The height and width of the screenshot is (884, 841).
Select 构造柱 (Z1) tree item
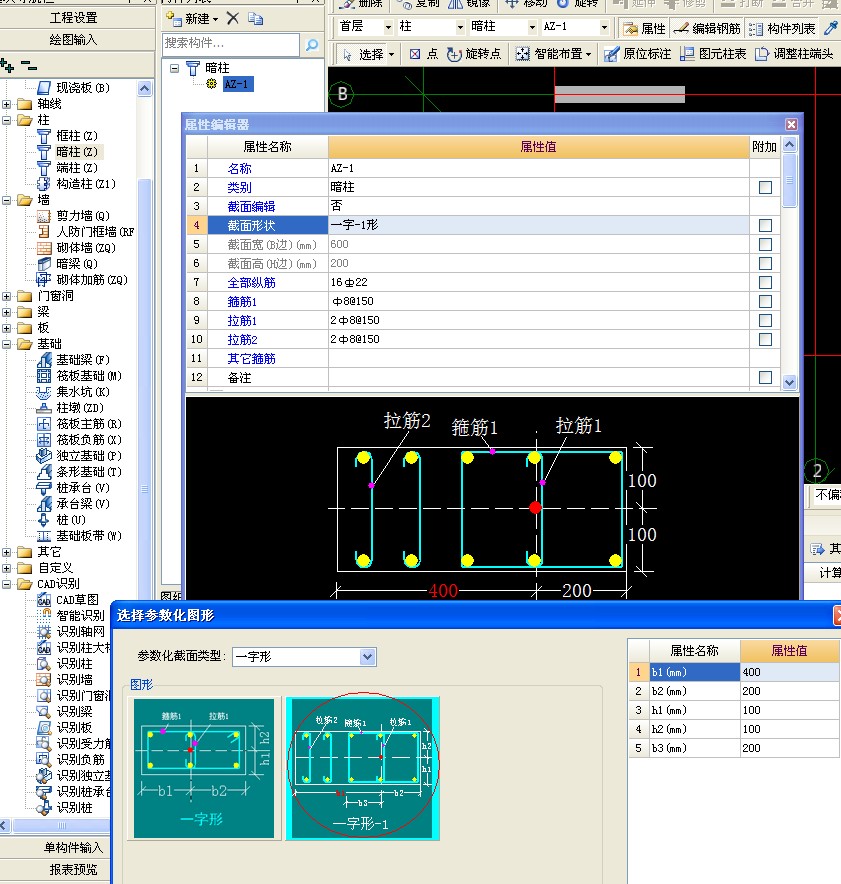click(86, 184)
